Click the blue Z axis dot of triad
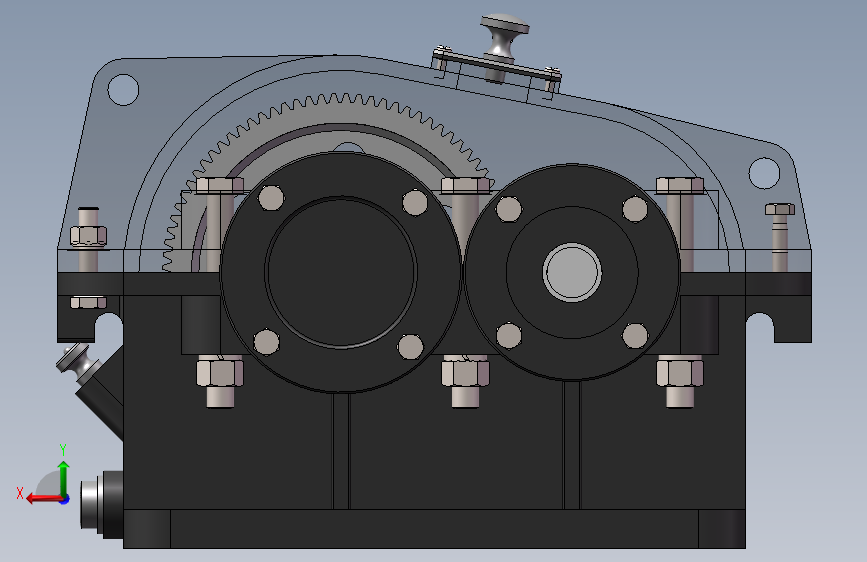This screenshot has width=867, height=562. [65, 499]
